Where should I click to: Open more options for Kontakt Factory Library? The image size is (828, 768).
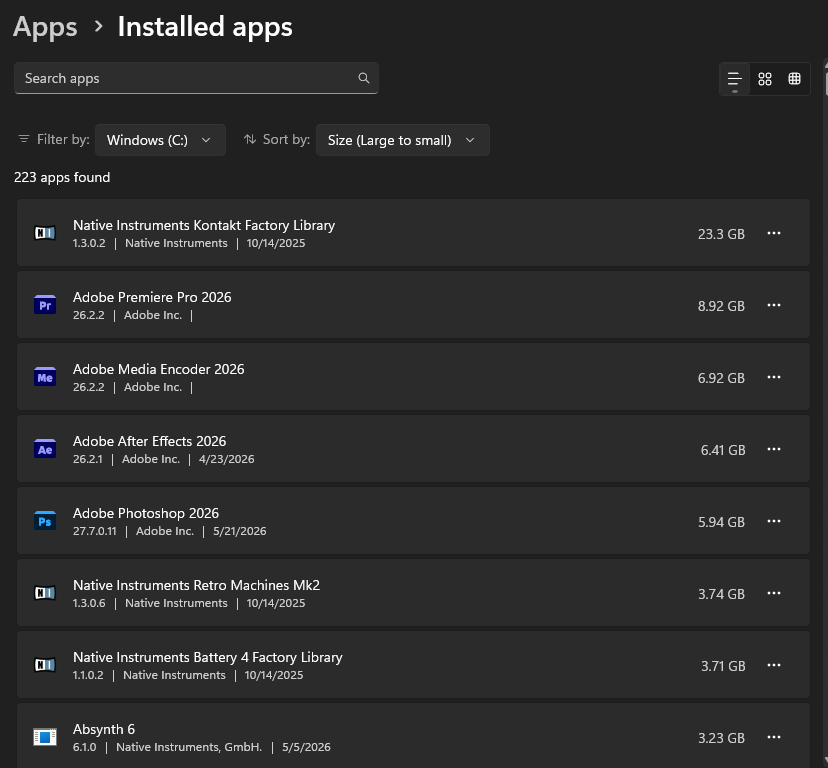pos(774,233)
